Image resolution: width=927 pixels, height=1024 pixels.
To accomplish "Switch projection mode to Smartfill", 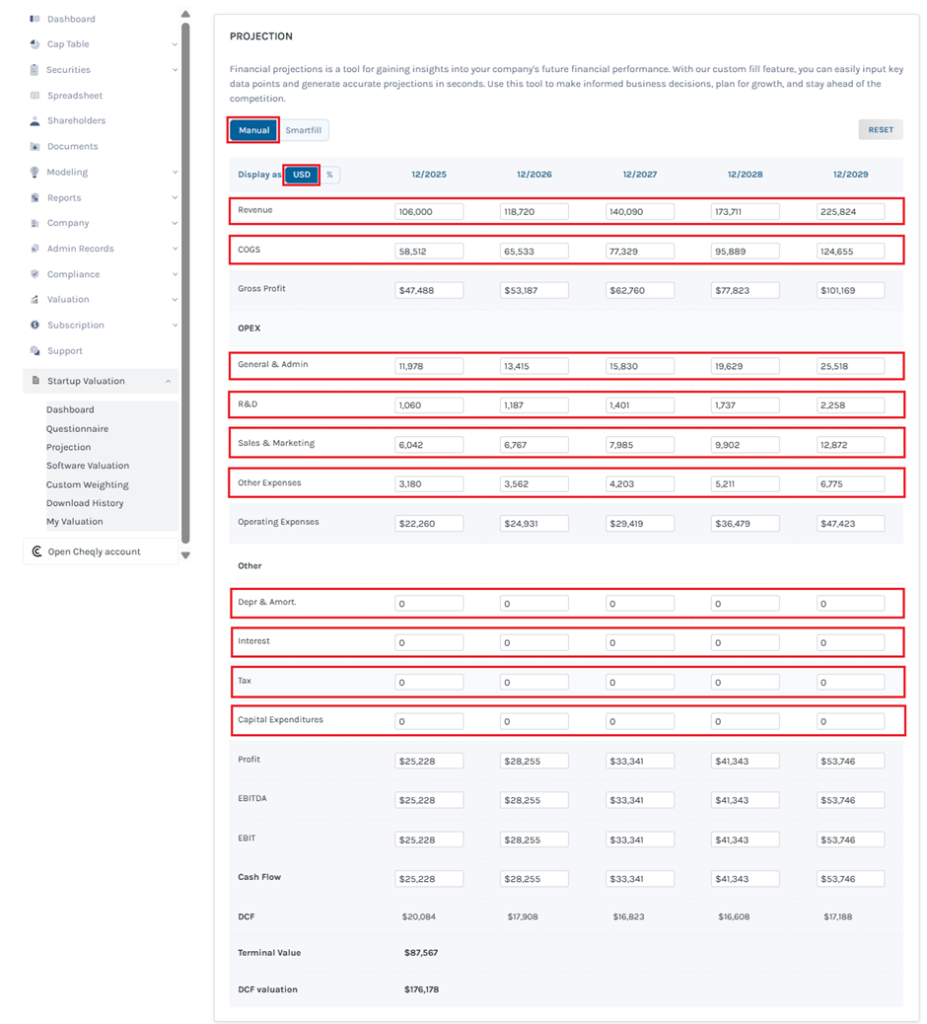I will click(x=304, y=130).
